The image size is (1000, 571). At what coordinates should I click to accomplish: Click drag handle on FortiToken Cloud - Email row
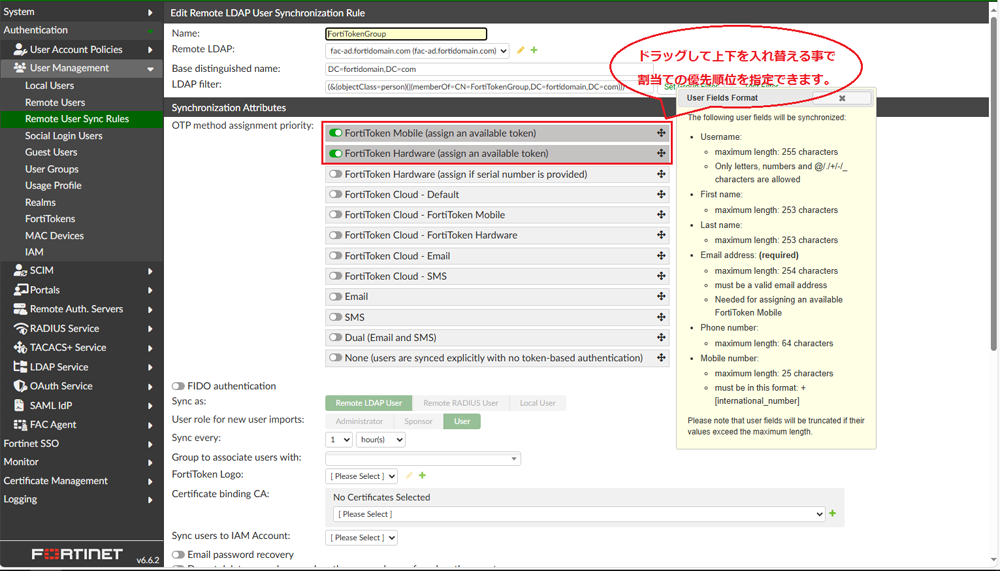[x=661, y=256]
